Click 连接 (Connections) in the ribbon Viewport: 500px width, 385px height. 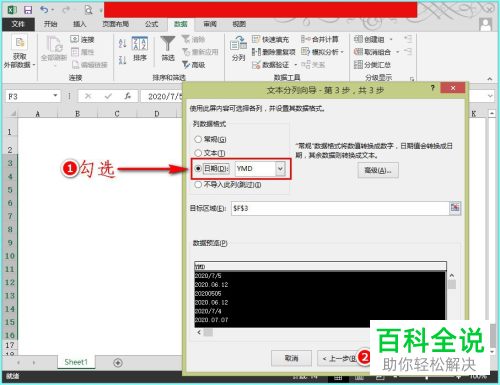point(83,39)
